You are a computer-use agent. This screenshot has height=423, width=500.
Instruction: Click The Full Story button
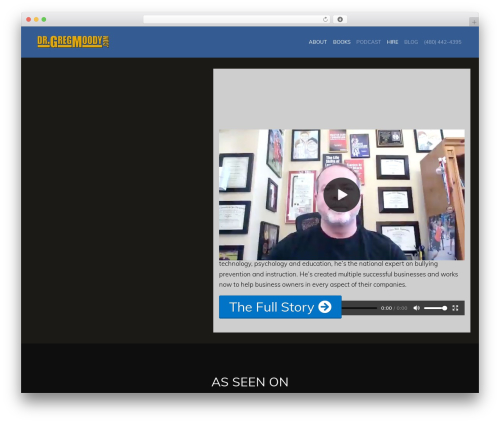click(x=280, y=307)
